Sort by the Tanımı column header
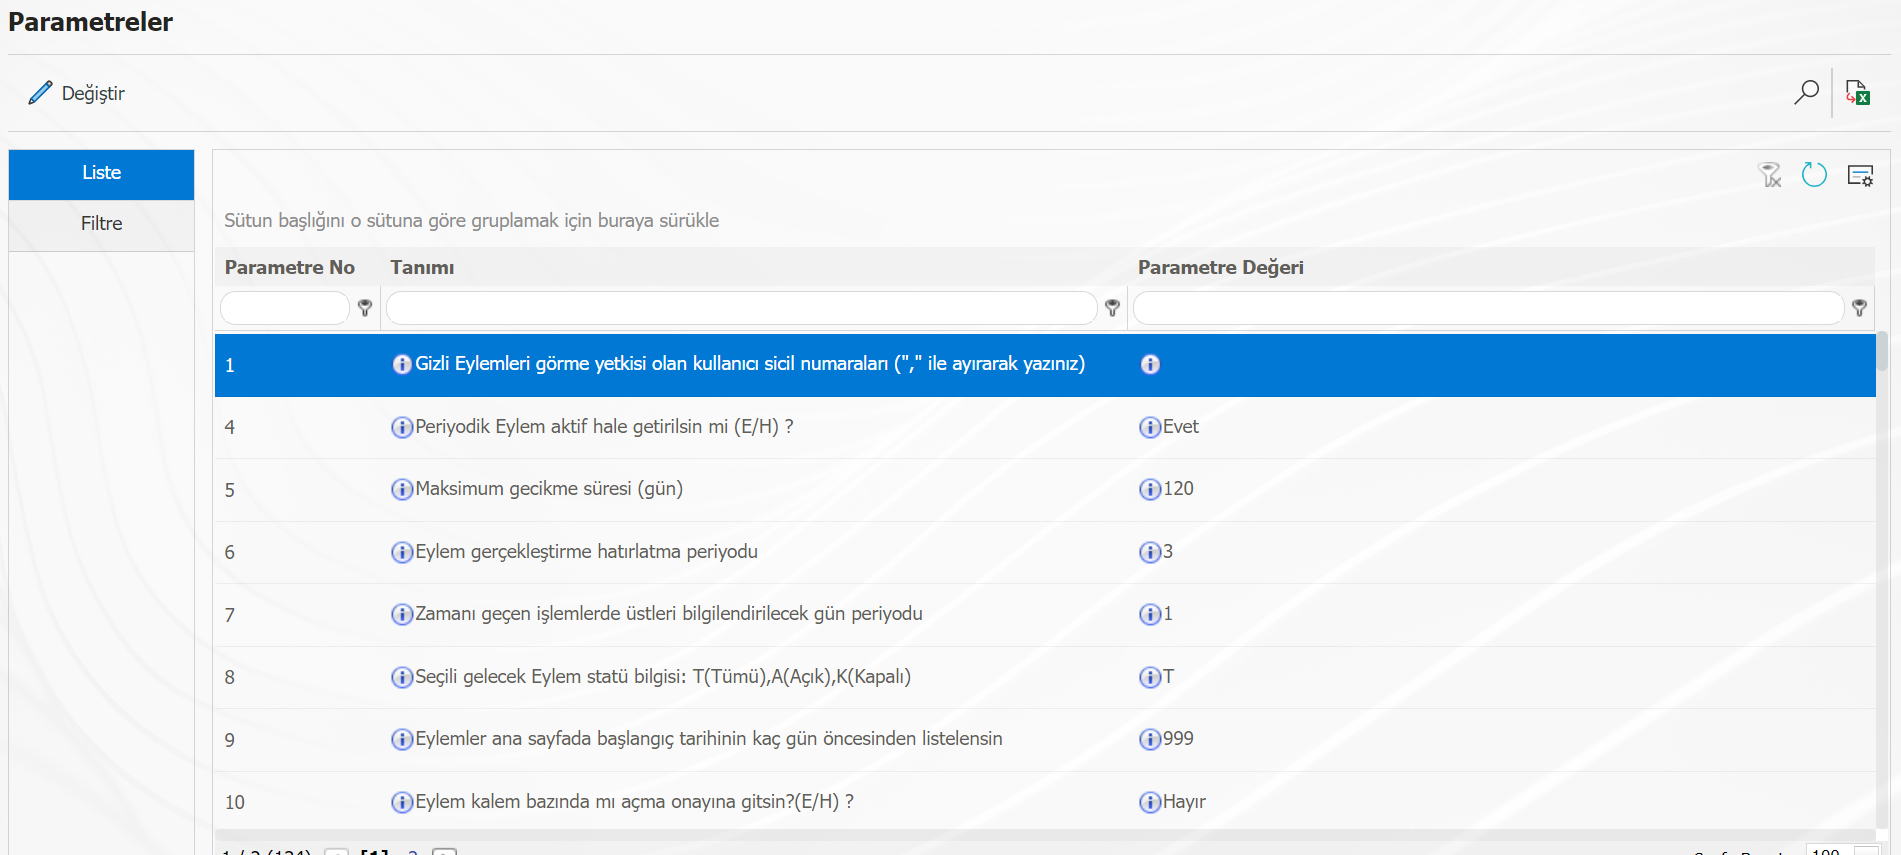1901x855 pixels. 422,267
